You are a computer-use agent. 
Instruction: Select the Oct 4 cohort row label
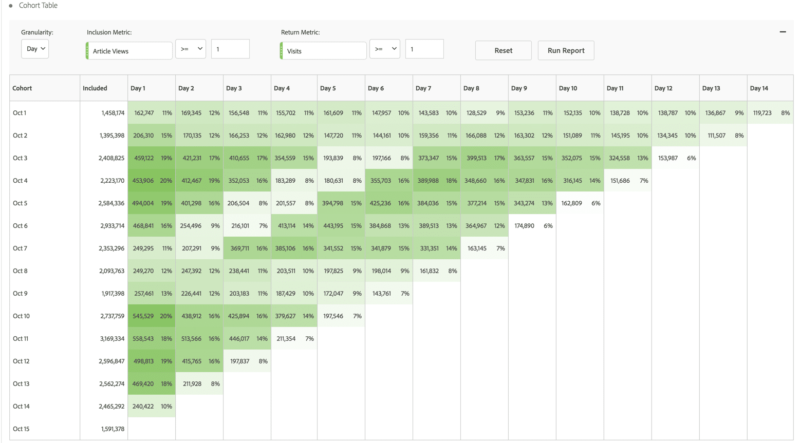(x=20, y=181)
